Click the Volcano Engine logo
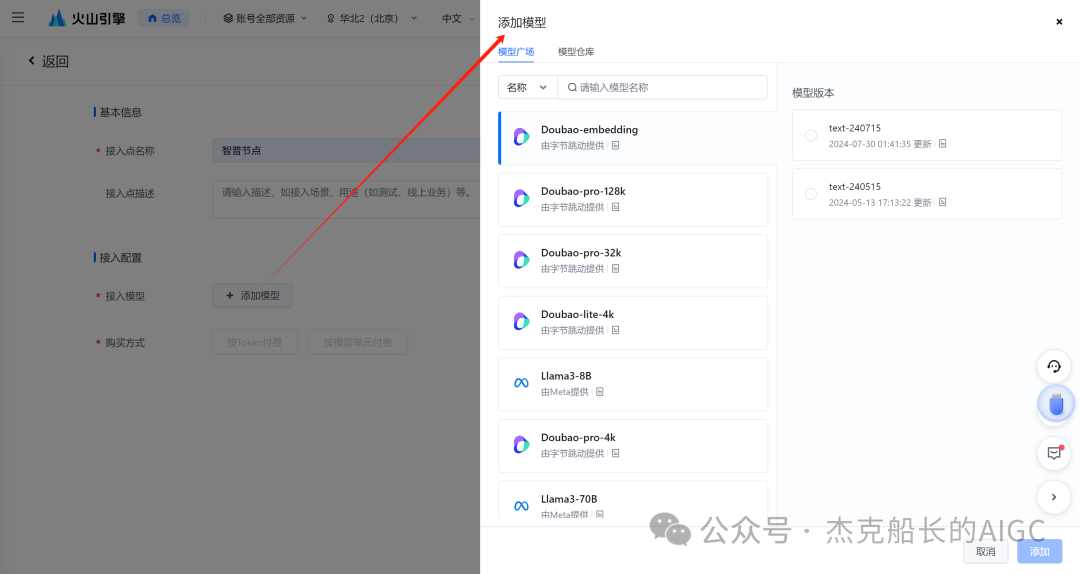 coord(87,19)
